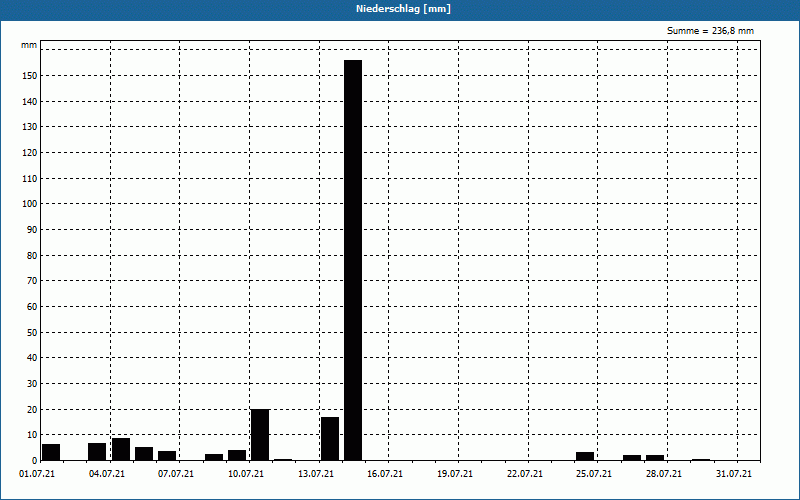
Task: Click the x-axis label 28.07.21
Action: pos(664,474)
